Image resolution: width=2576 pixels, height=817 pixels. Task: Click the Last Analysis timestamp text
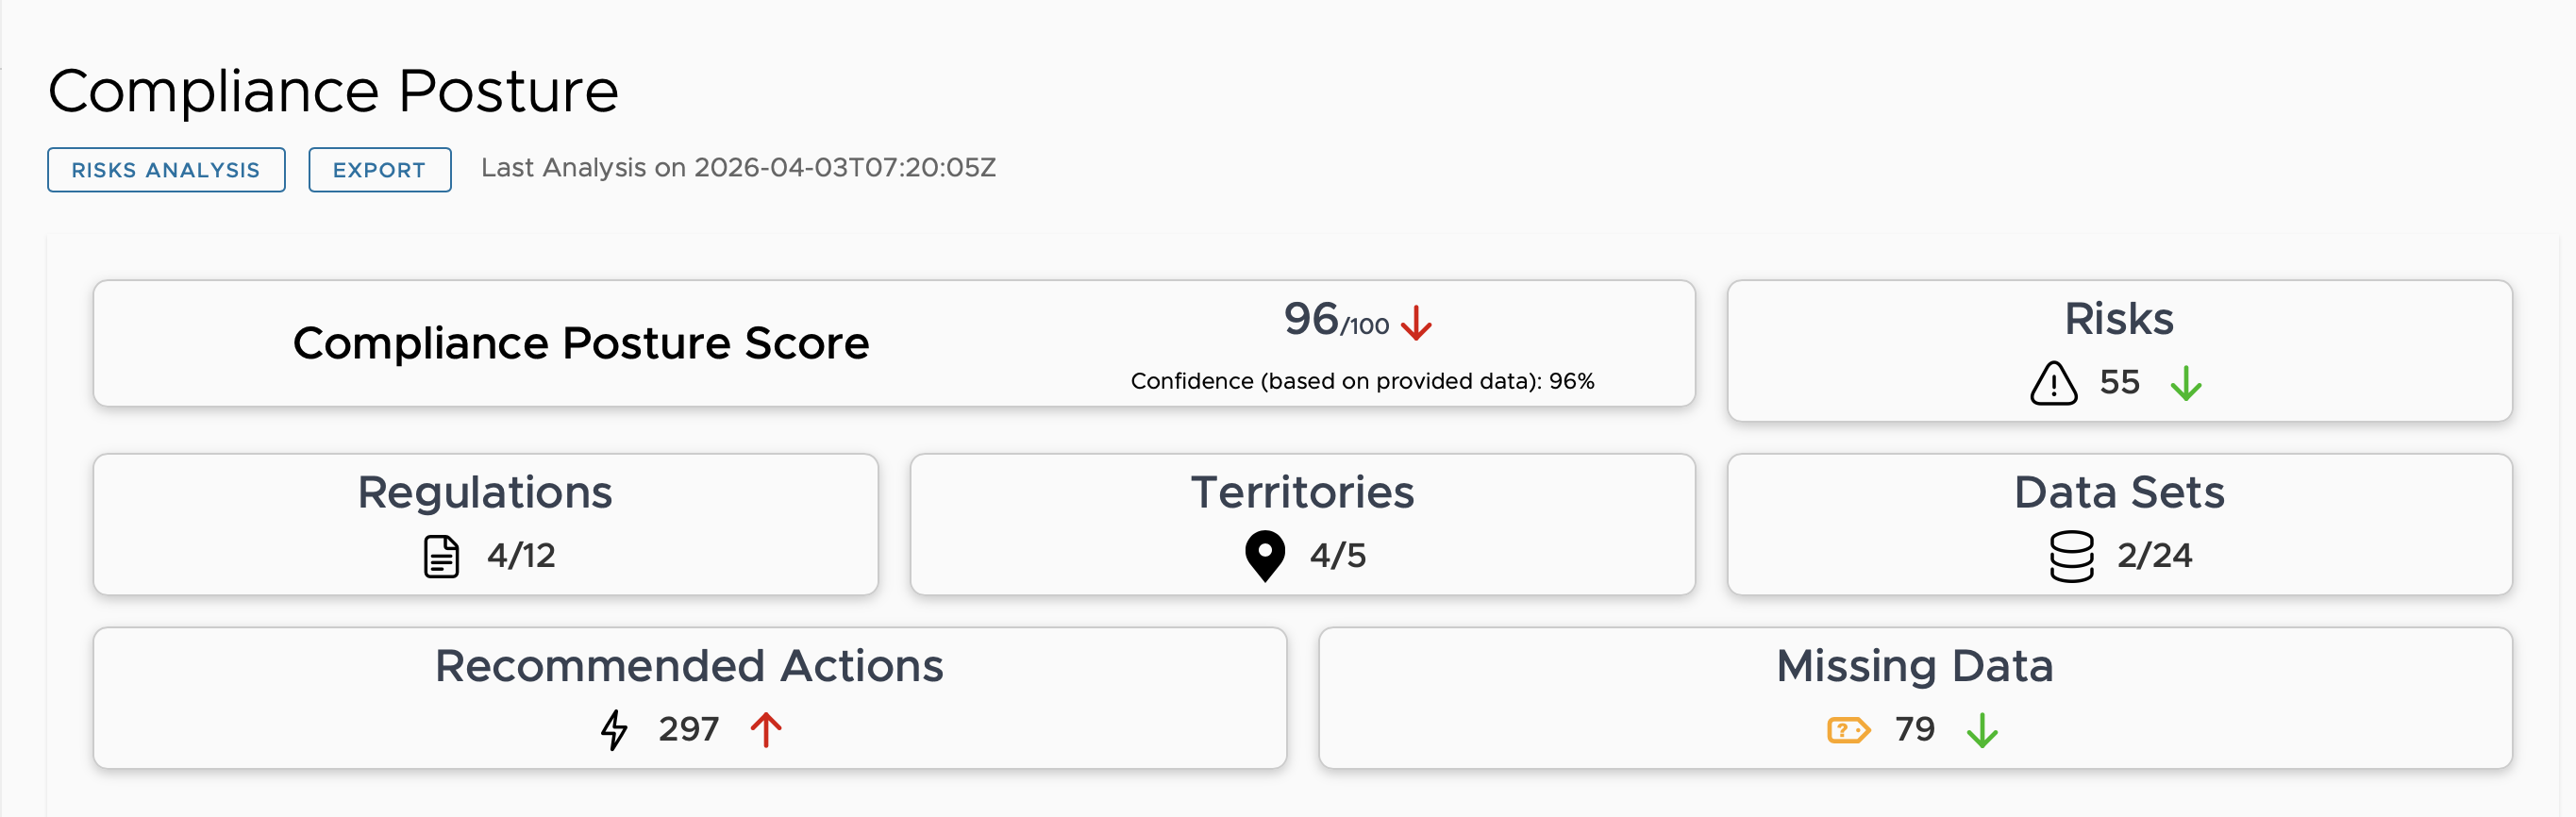738,168
